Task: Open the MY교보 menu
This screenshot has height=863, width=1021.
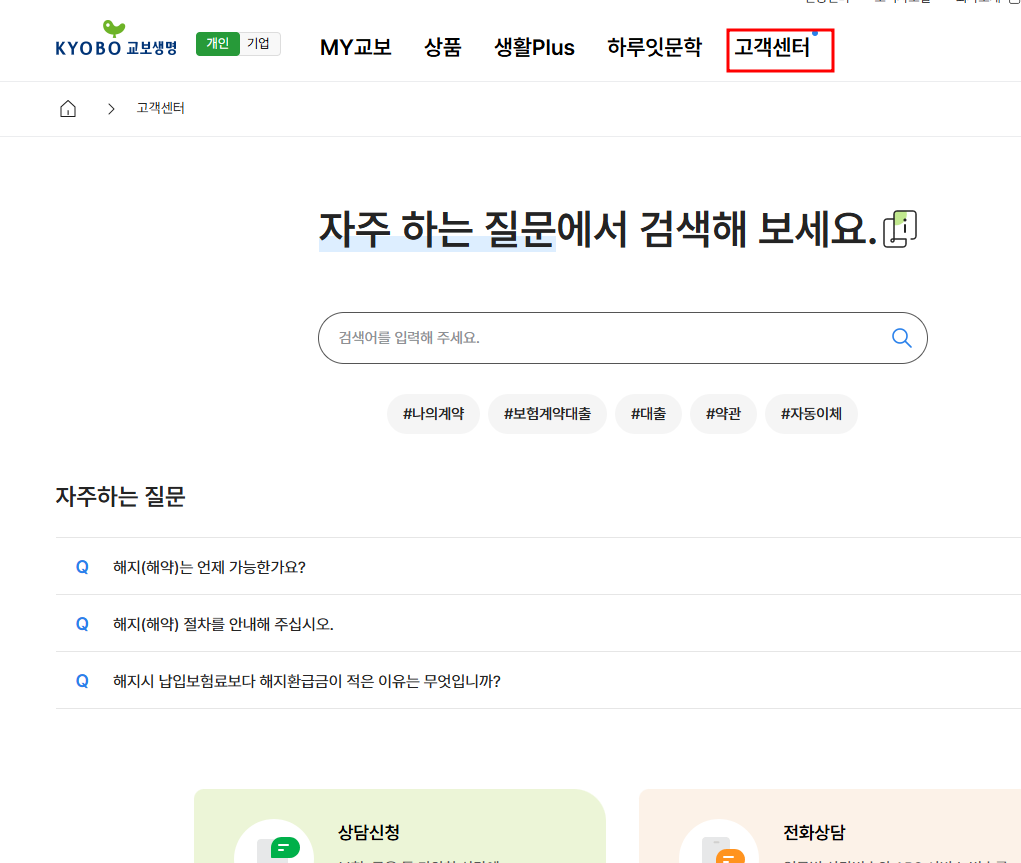Action: pyautogui.click(x=356, y=48)
